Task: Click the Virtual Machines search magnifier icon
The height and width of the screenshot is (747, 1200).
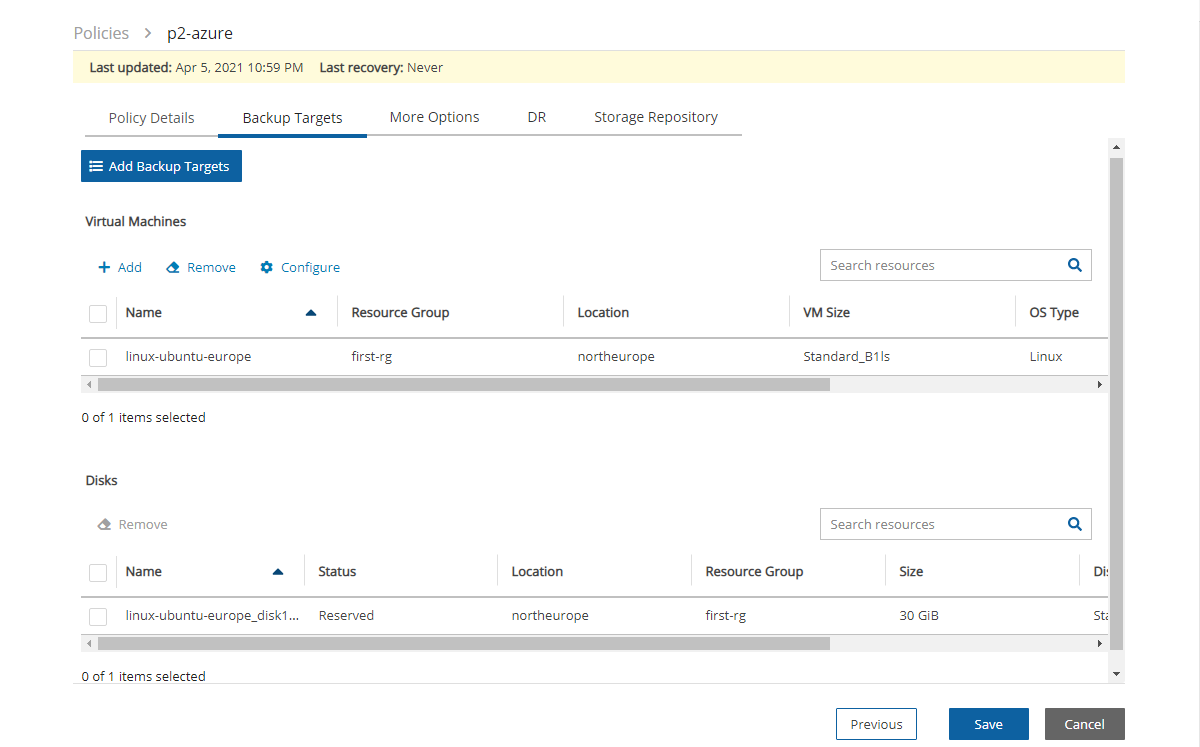Action: click(1074, 265)
